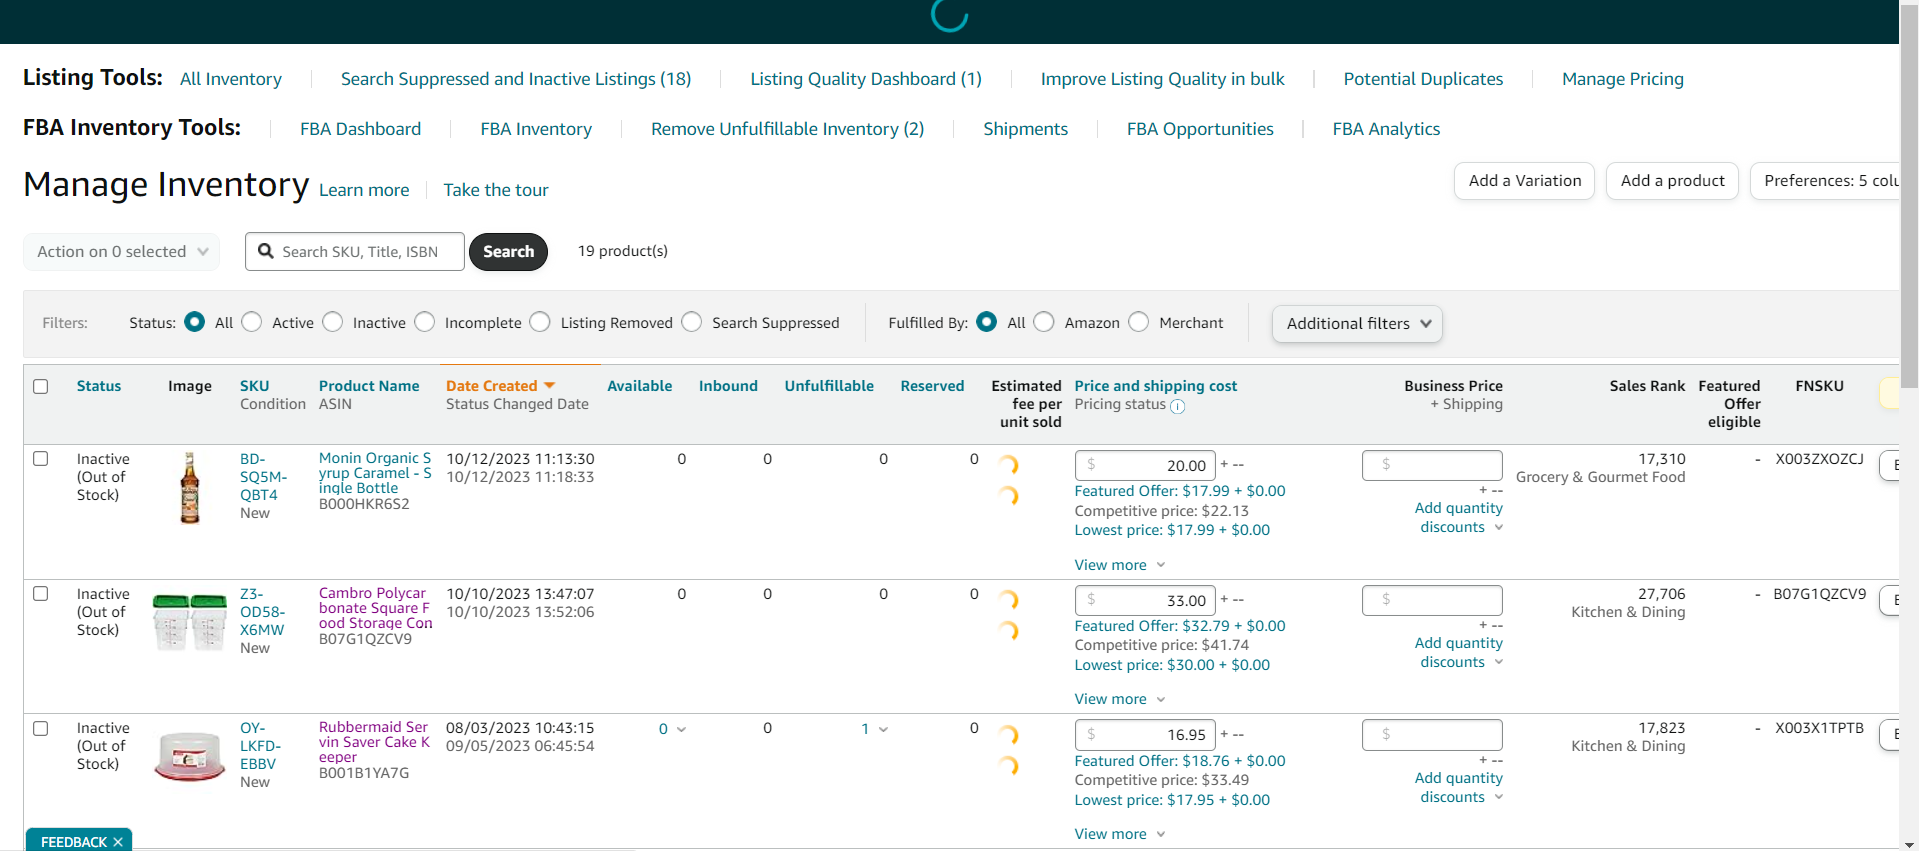Select the Active status radio button
Viewport: 1919px width, 851px height.
point(252,322)
